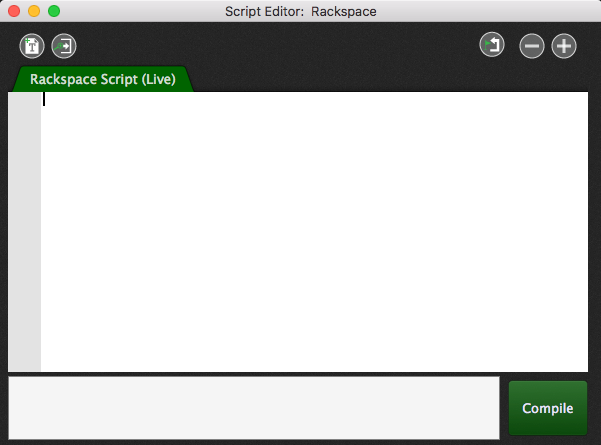601x445 pixels.
Task: Maximize the Script Editor window
Action: (x=54, y=11)
